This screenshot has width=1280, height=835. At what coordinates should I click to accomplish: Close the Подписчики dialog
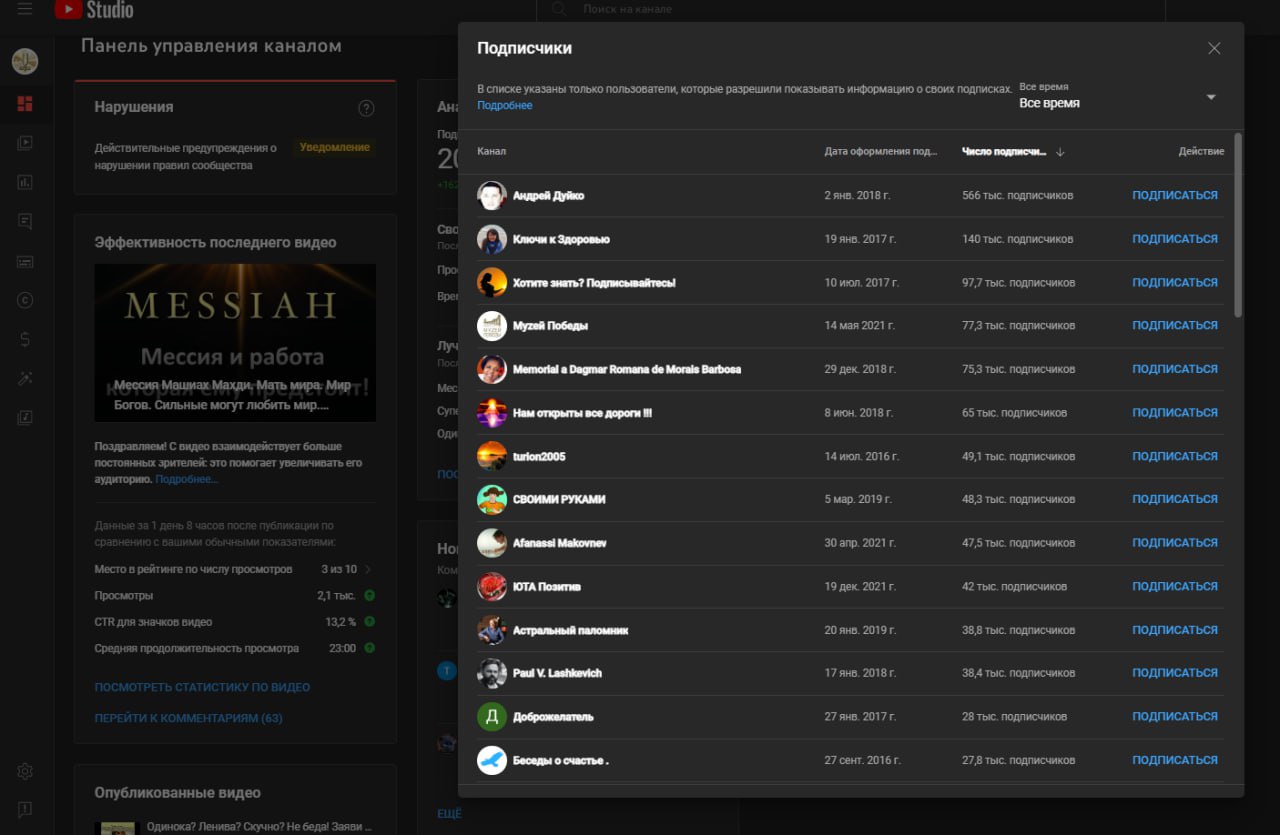coord(1214,48)
